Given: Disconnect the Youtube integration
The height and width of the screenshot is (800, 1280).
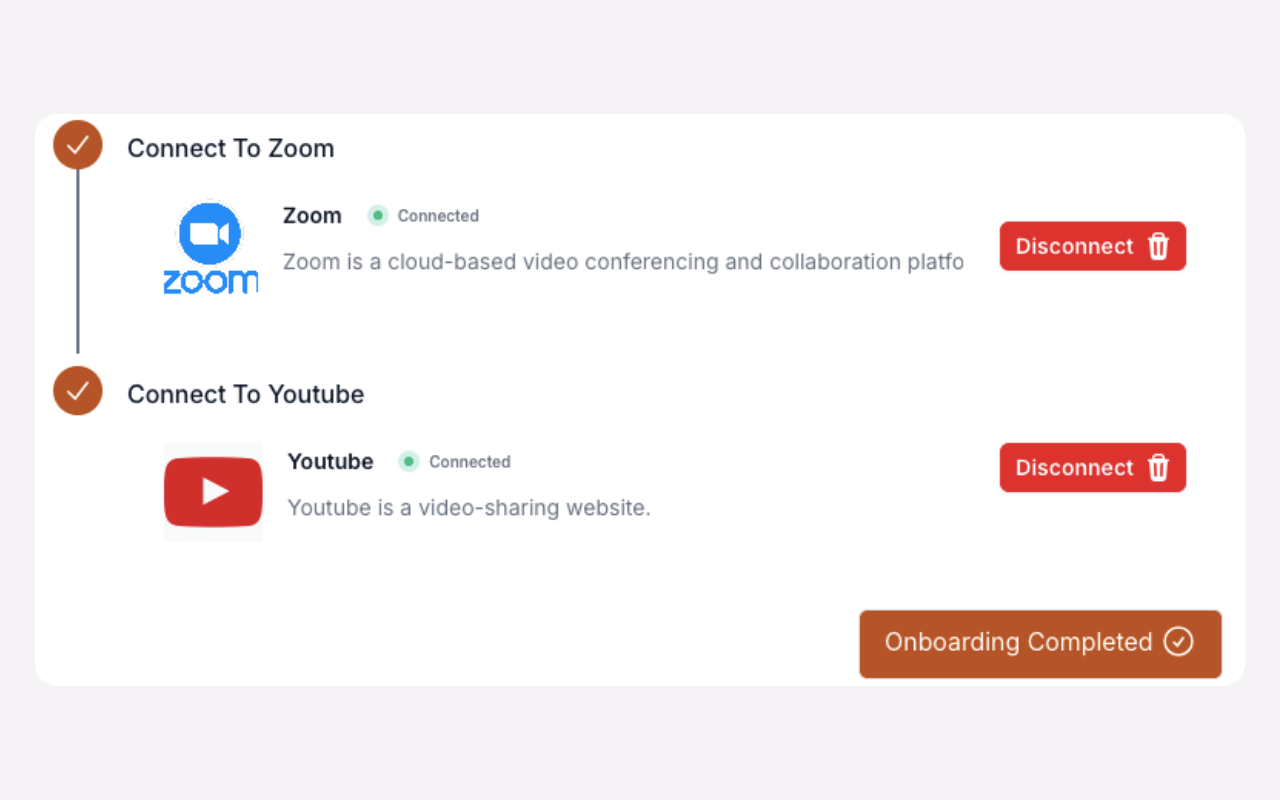Looking at the screenshot, I should (x=1092, y=467).
